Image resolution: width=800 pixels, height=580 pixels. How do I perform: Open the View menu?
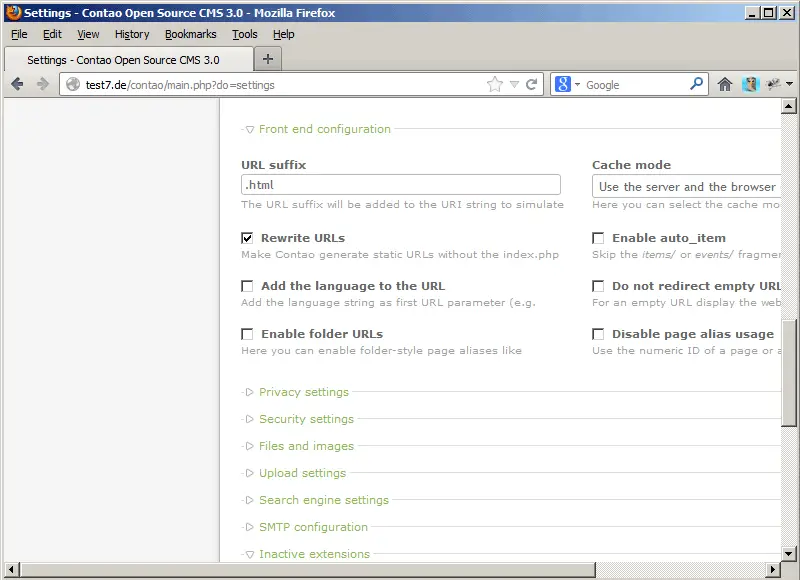tap(88, 34)
